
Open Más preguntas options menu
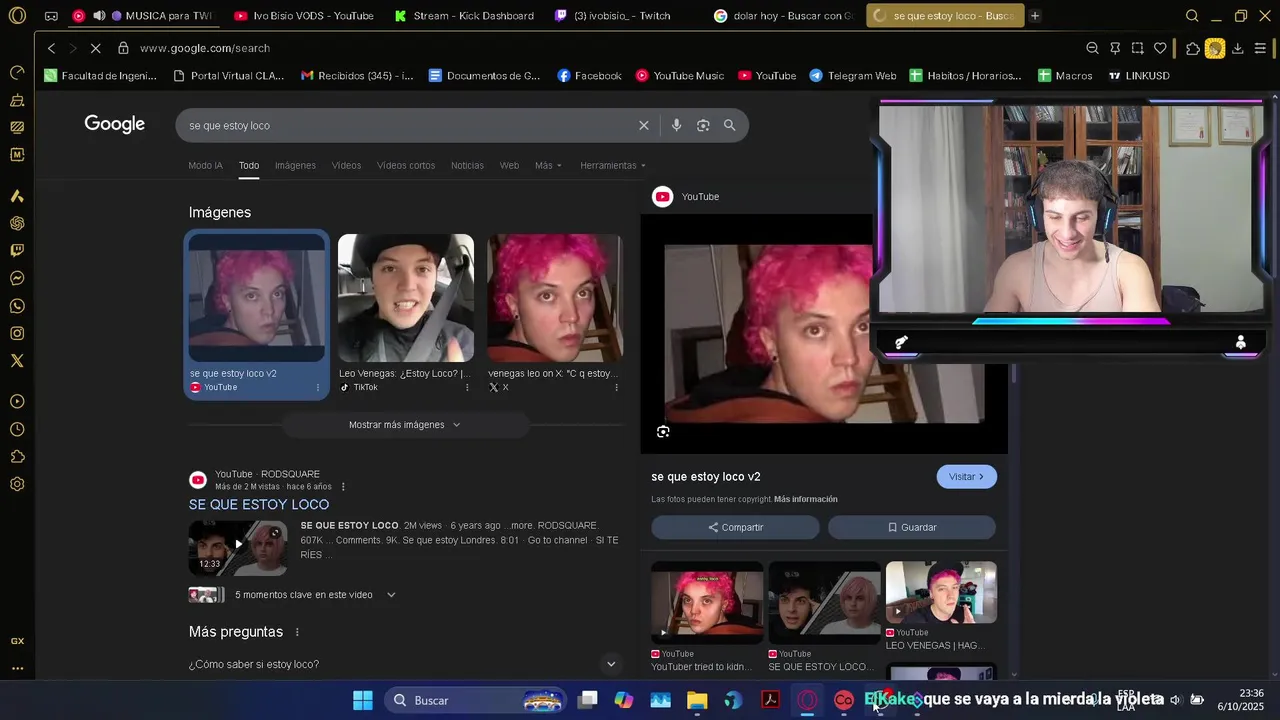[297, 632]
